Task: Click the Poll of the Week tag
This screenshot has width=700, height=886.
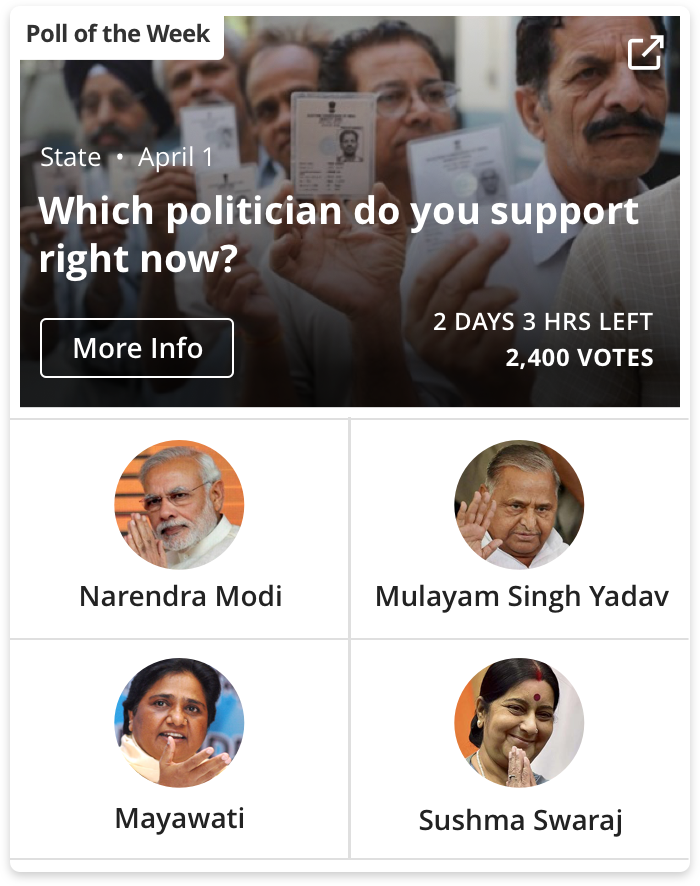Action: (118, 34)
